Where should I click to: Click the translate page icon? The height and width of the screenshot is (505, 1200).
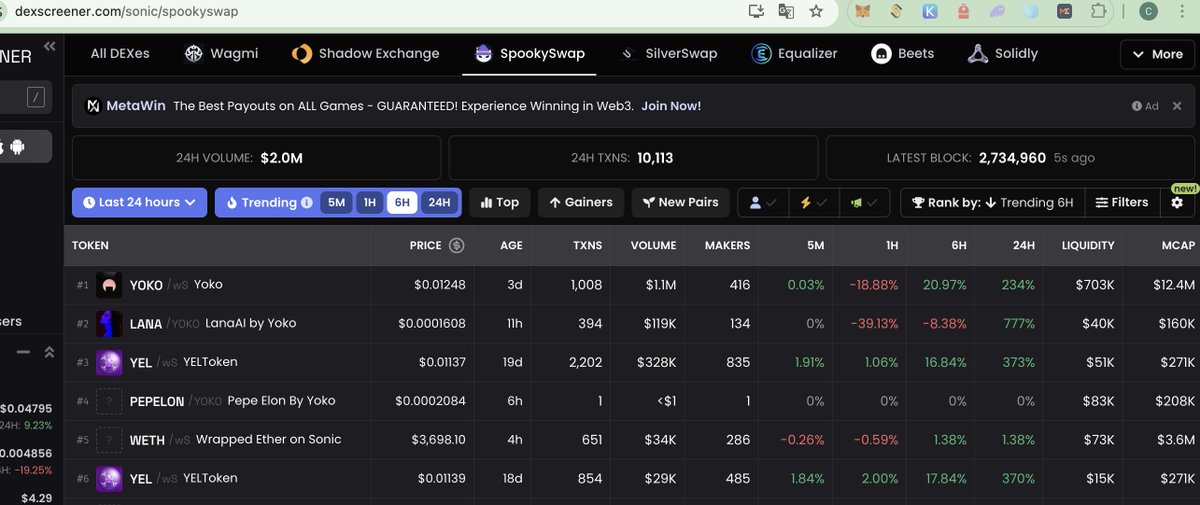tap(787, 12)
